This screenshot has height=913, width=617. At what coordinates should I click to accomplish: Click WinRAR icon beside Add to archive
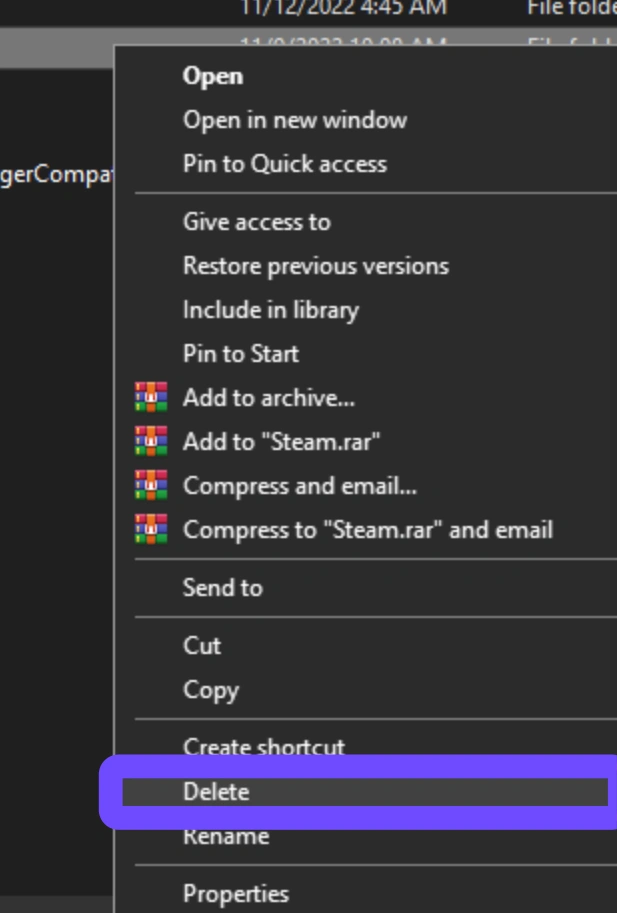[x=150, y=398]
